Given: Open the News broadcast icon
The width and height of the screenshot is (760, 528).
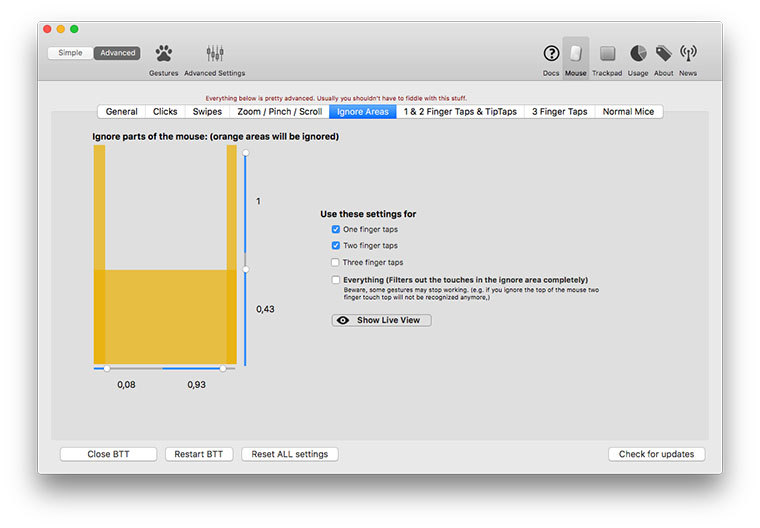Looking at the screenshot, I should (688, 54).
